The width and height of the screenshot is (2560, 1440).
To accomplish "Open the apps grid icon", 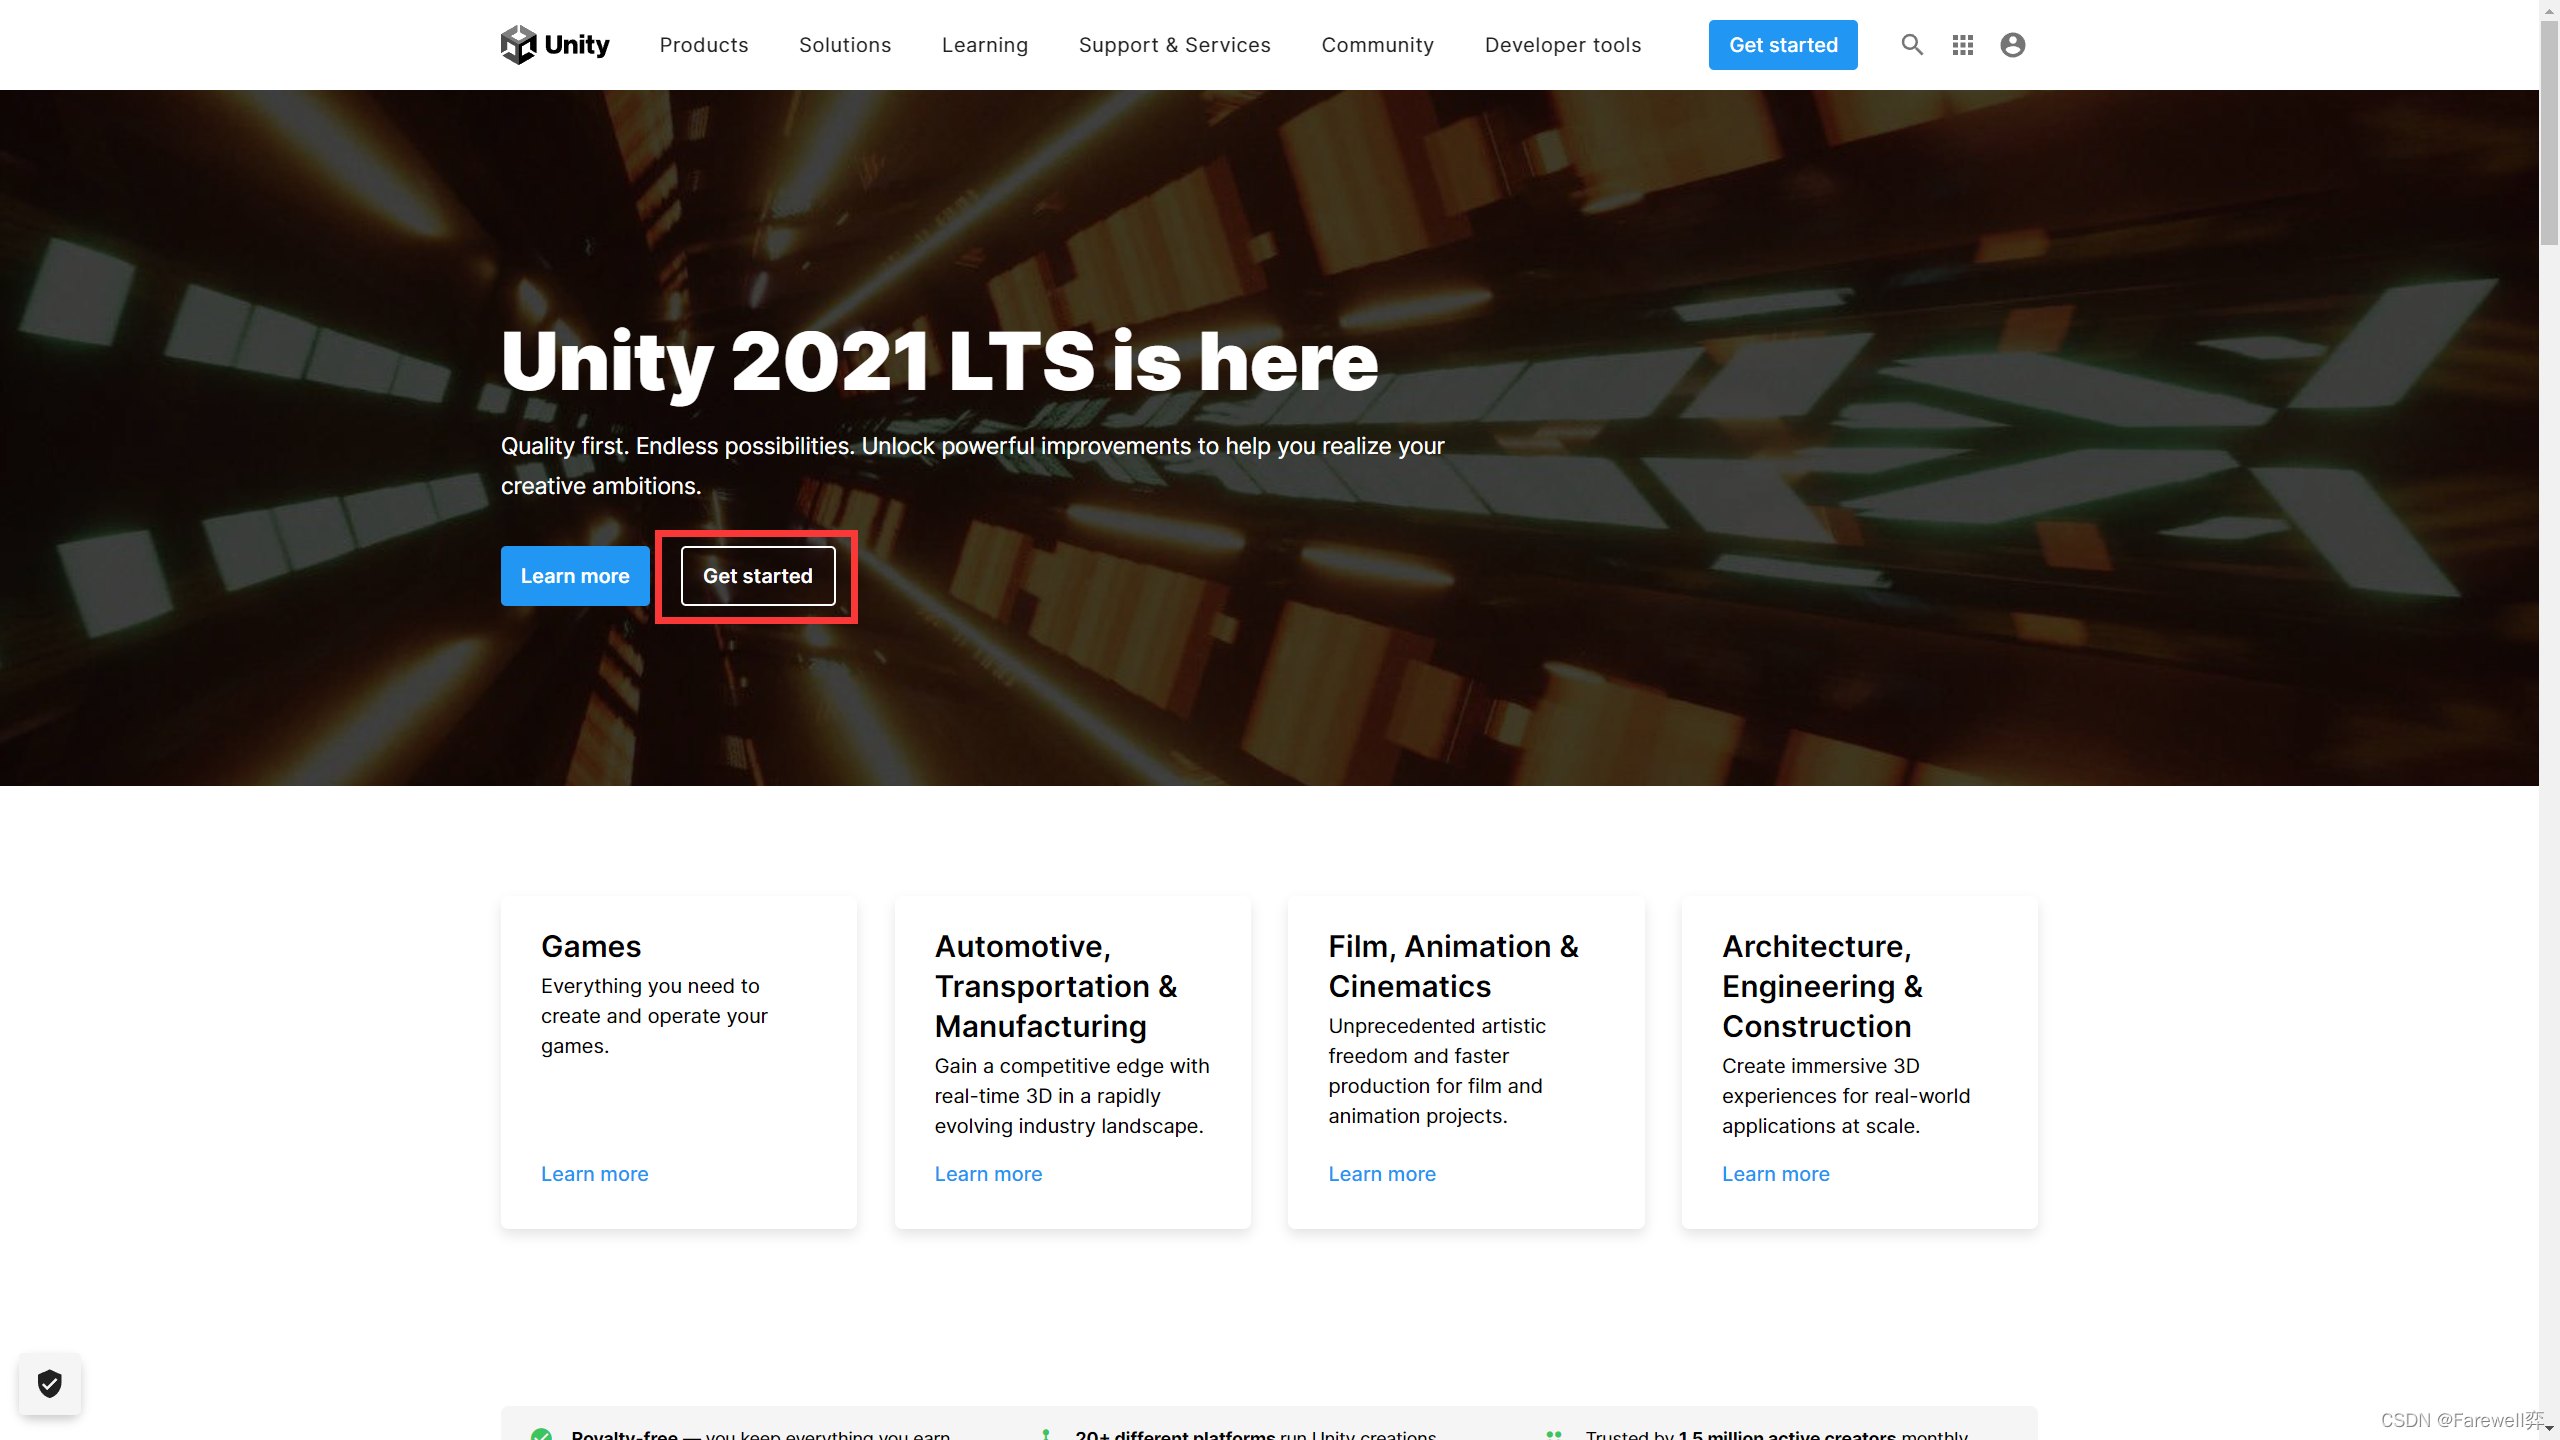I will point(1962,45).
